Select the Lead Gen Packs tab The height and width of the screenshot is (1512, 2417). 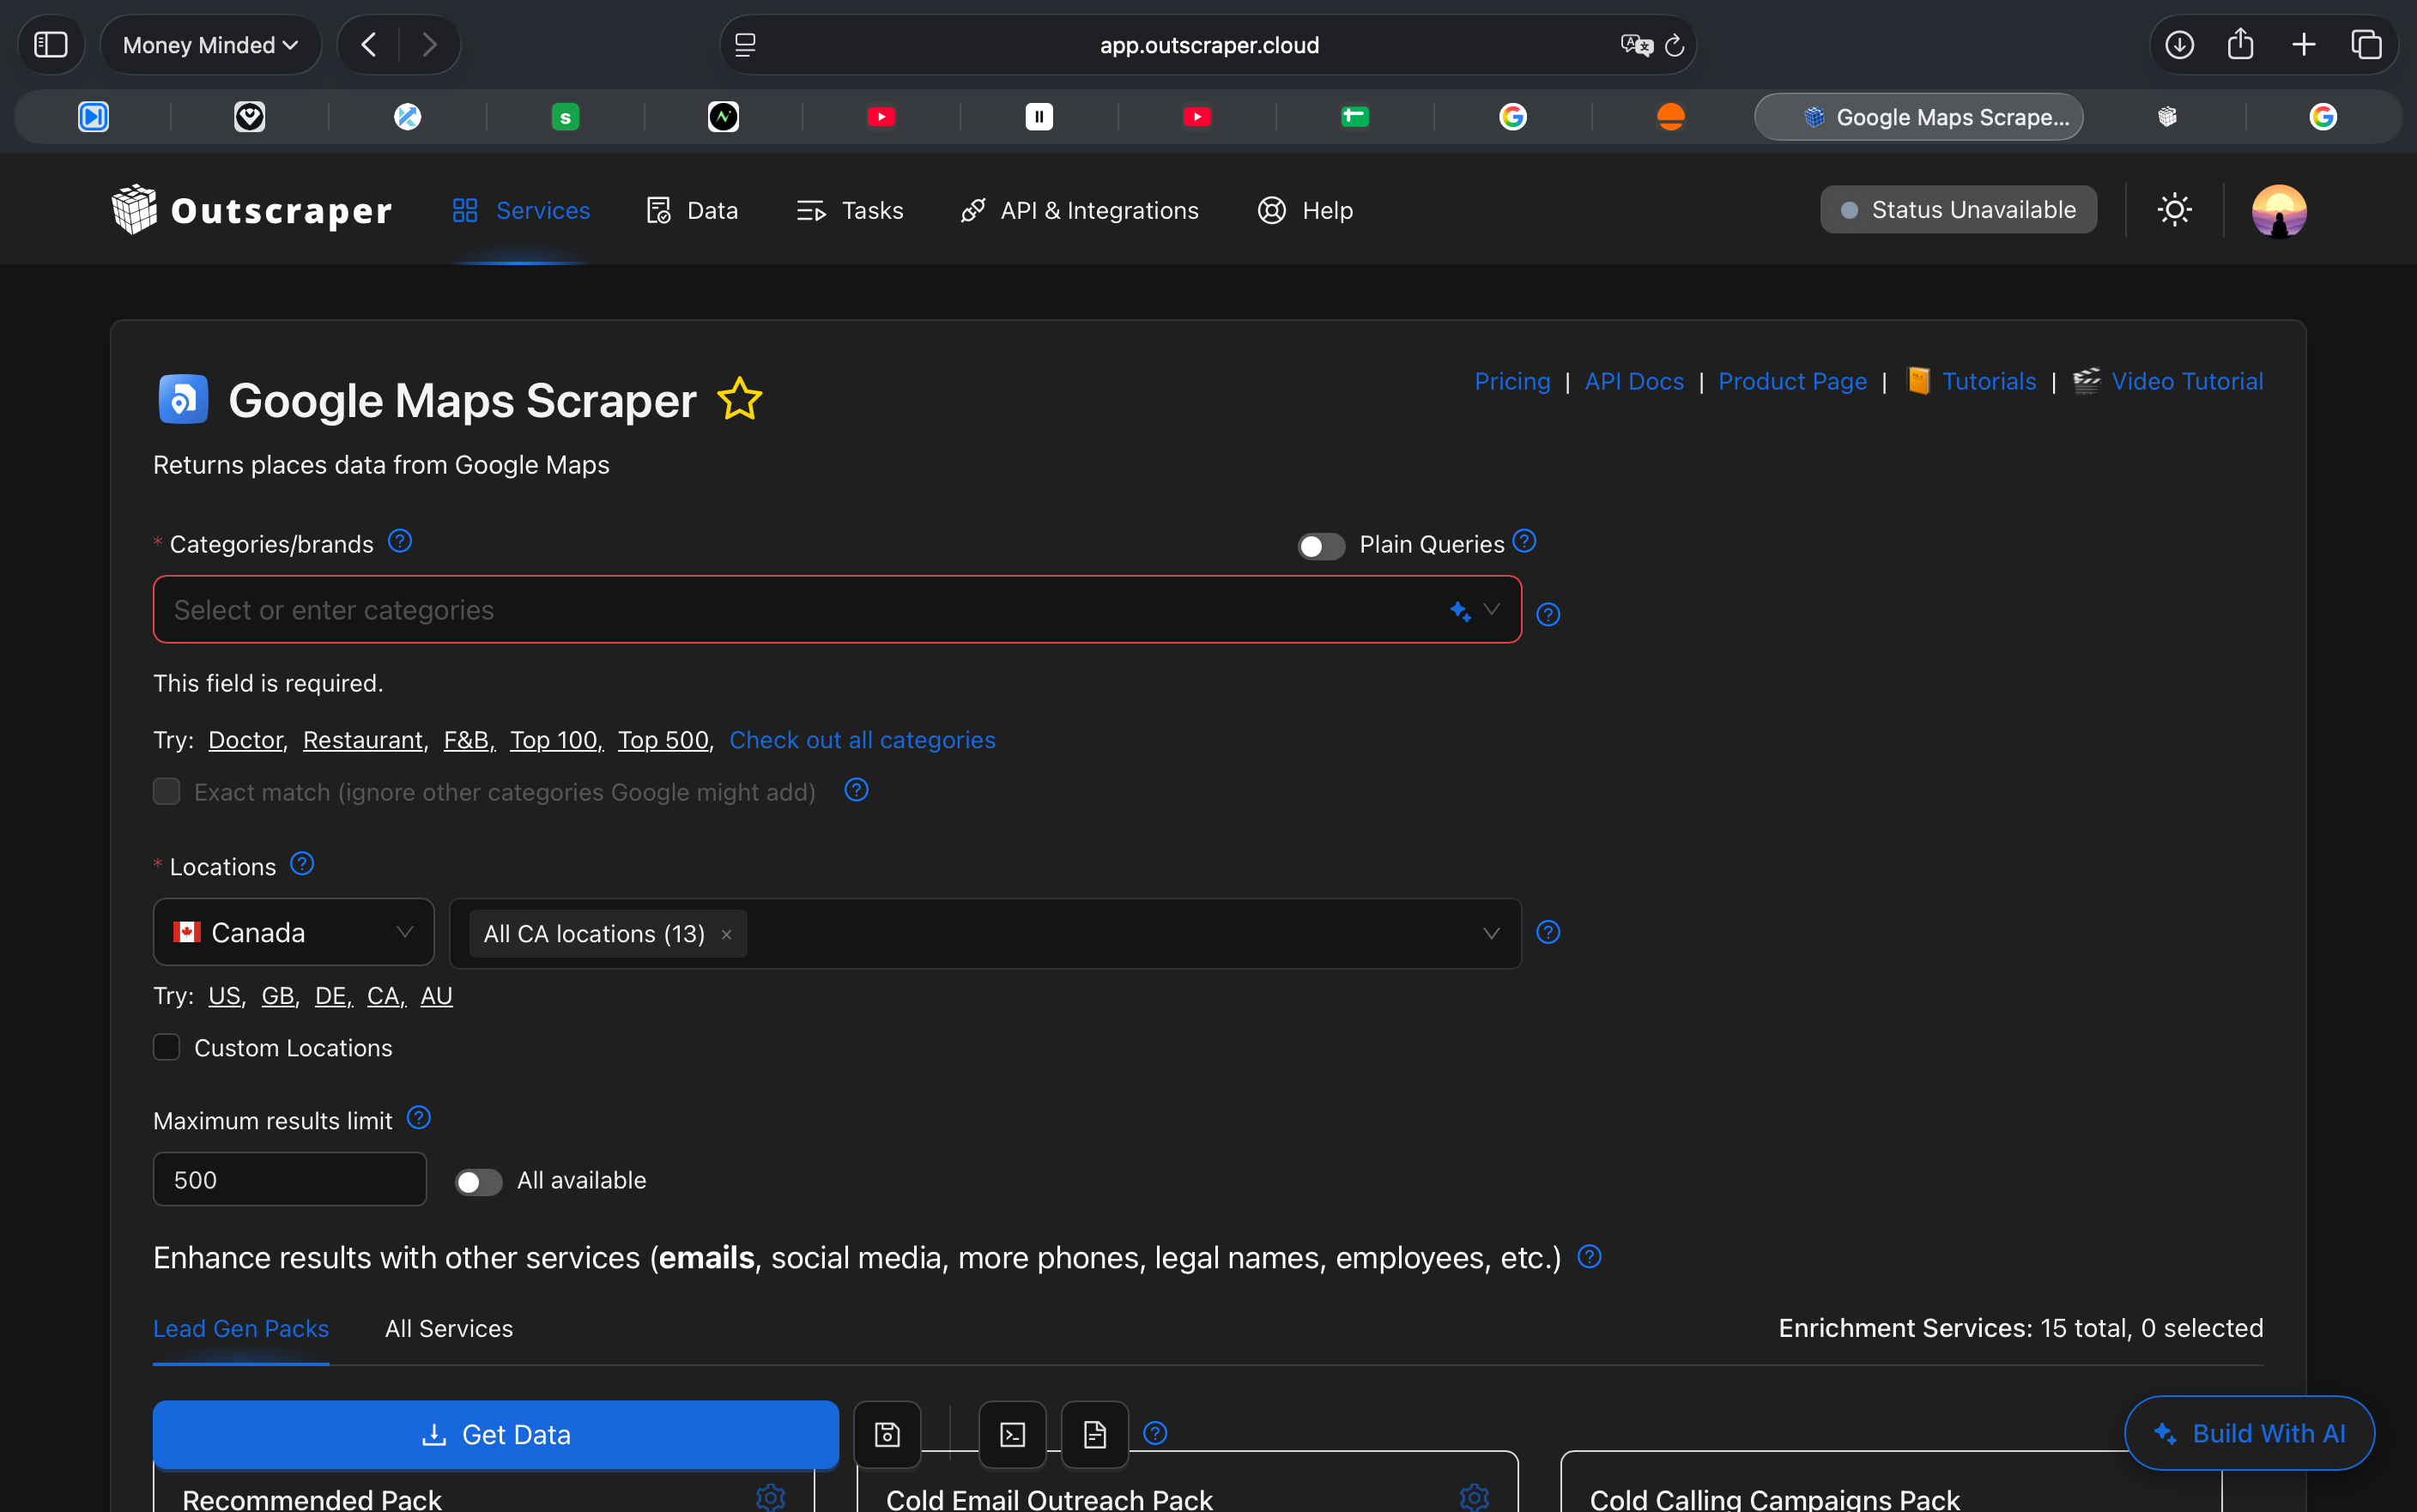coord(241,1328)
